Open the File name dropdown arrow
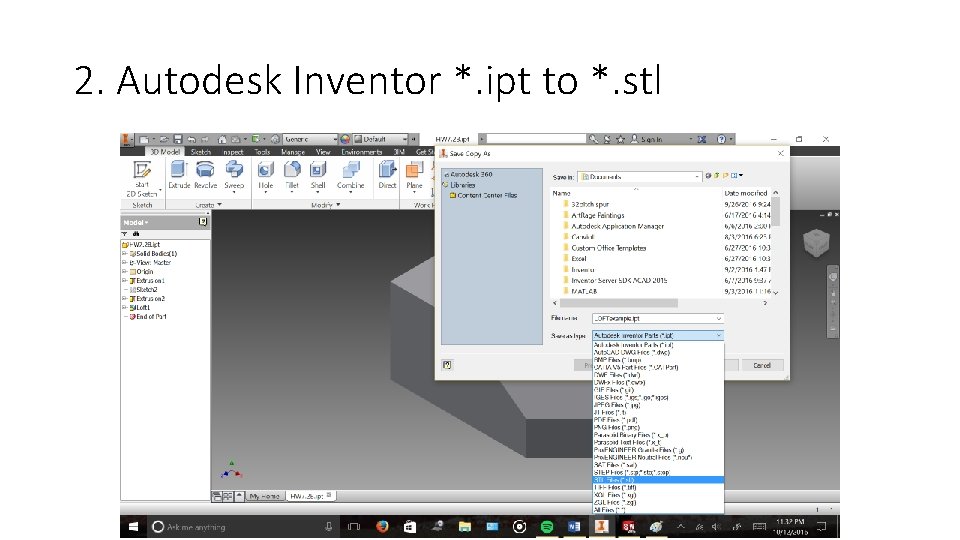 point(718,318)
